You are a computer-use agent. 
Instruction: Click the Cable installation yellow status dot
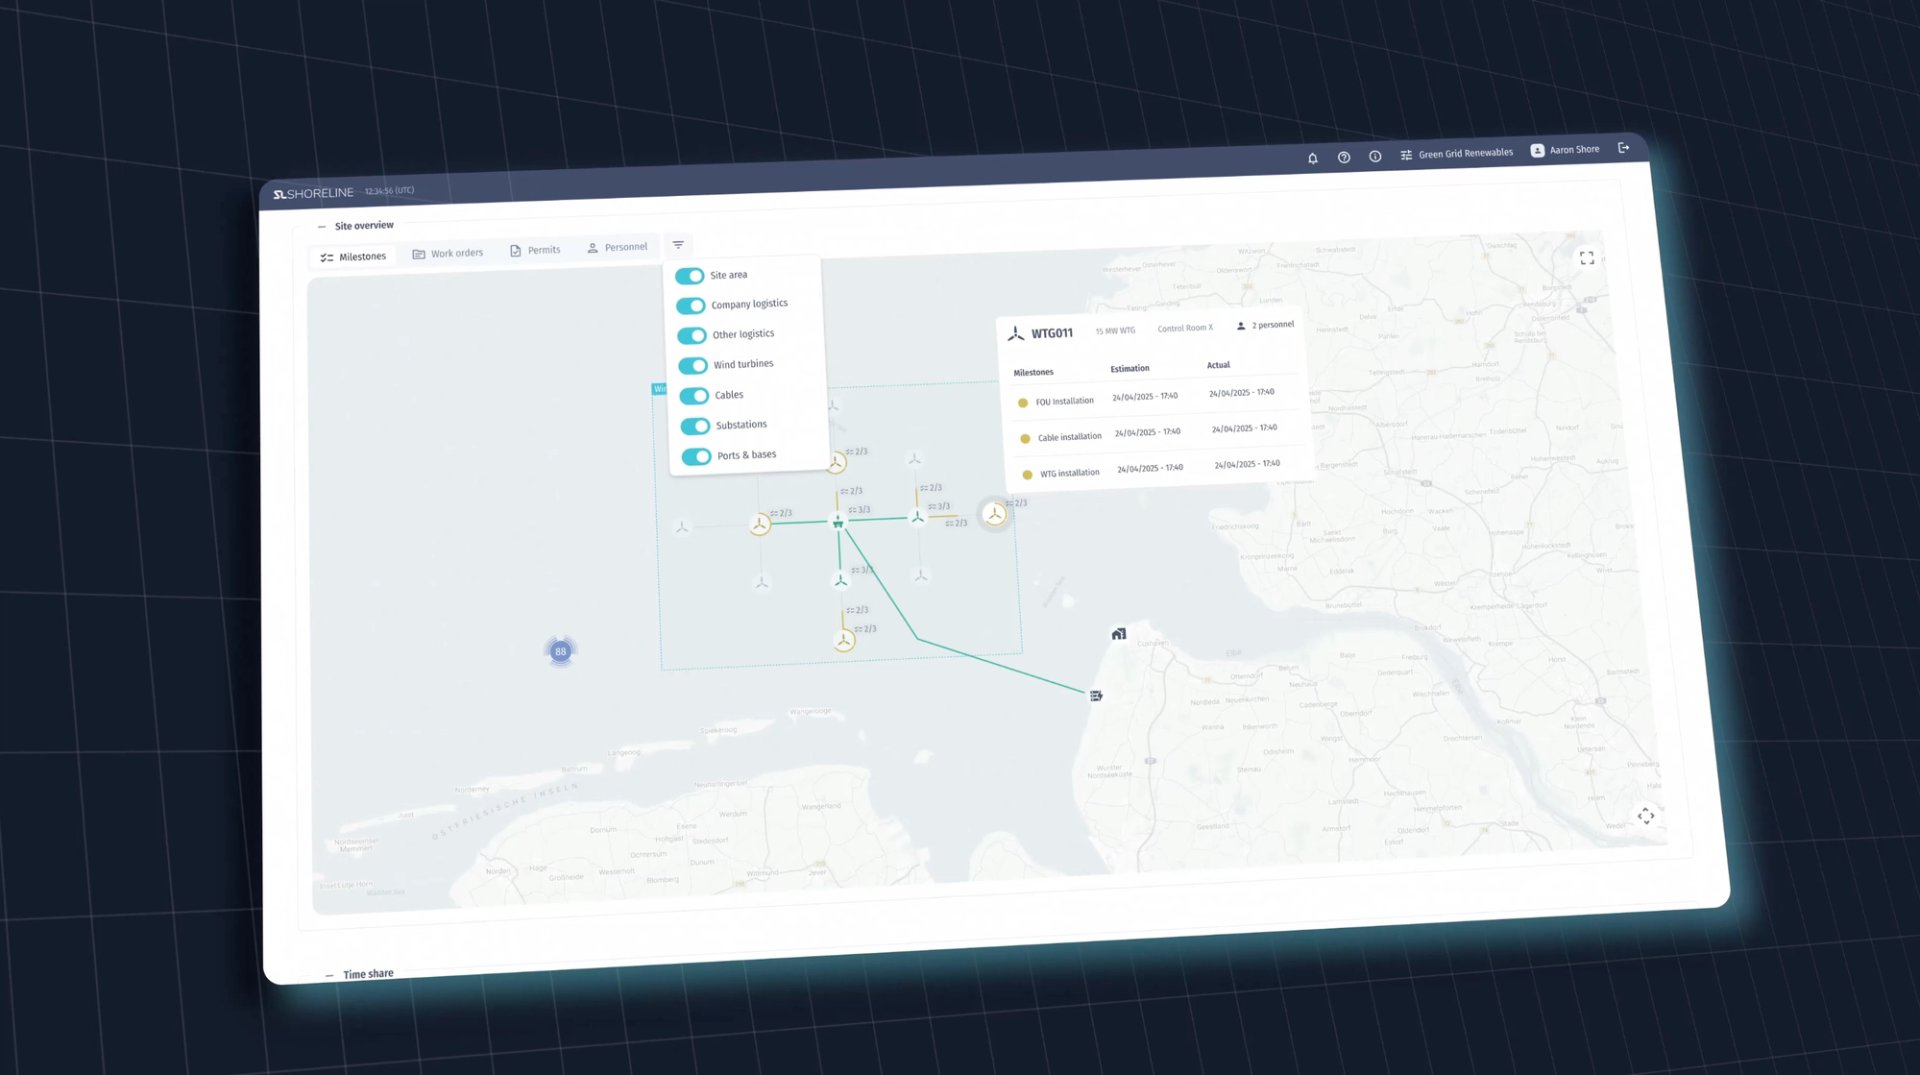(x=1025, y=439)
